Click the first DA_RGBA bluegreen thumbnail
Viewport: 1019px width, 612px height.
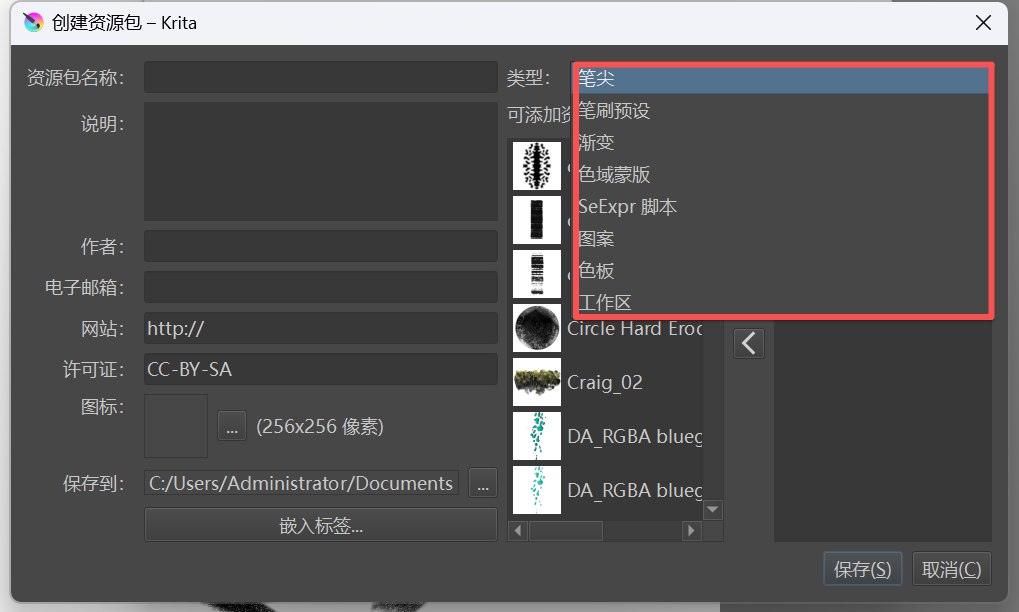(x=537, y=436)
